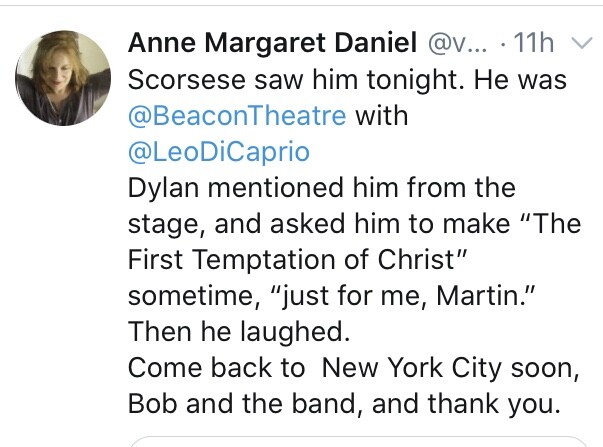The height and width of the screenshot is (447, 603).
Task: Open Anne Margaret Daniel's profile picture
Action: (x=63, y=78)
